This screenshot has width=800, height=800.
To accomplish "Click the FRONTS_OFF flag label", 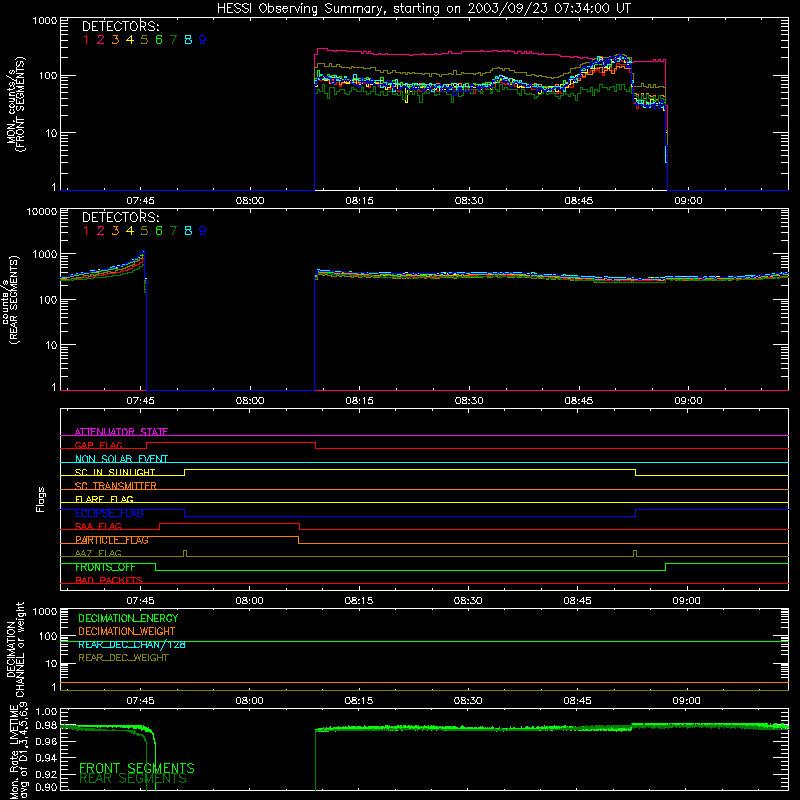I will click(106, 567).
